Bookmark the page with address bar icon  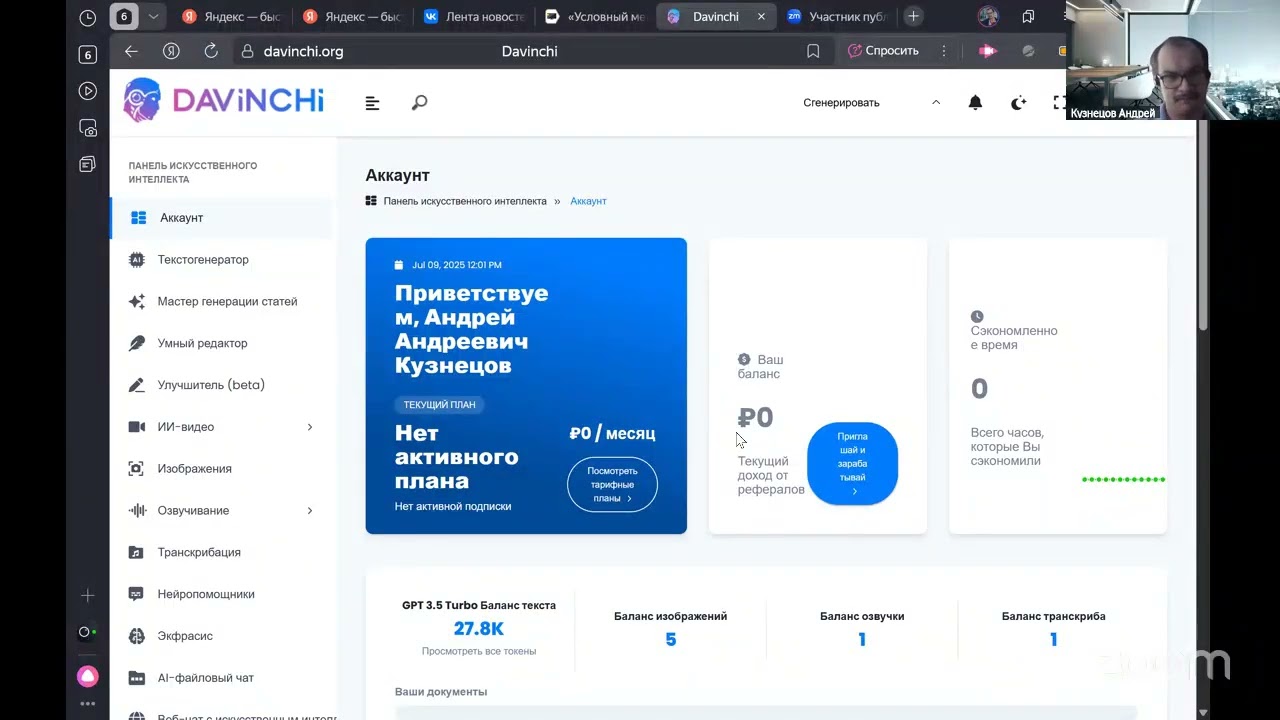pyautogui.click(x=813, y=51)
